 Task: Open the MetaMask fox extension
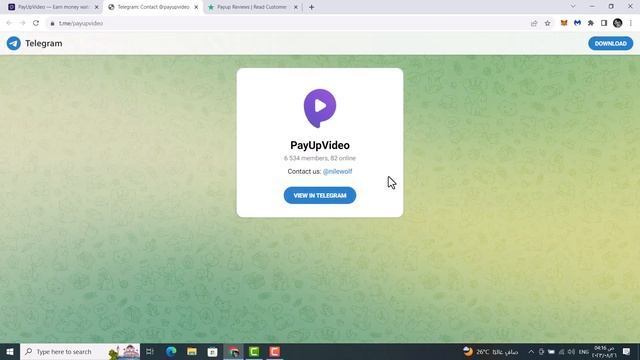(564, 23)
